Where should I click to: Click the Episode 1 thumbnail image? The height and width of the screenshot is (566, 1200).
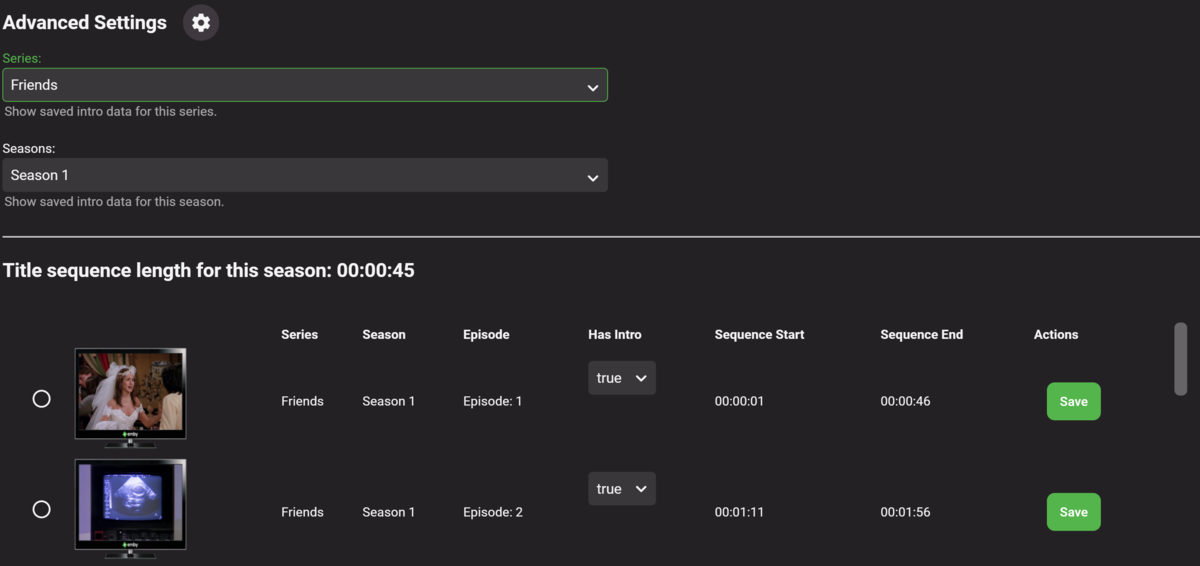coord(130,397)
